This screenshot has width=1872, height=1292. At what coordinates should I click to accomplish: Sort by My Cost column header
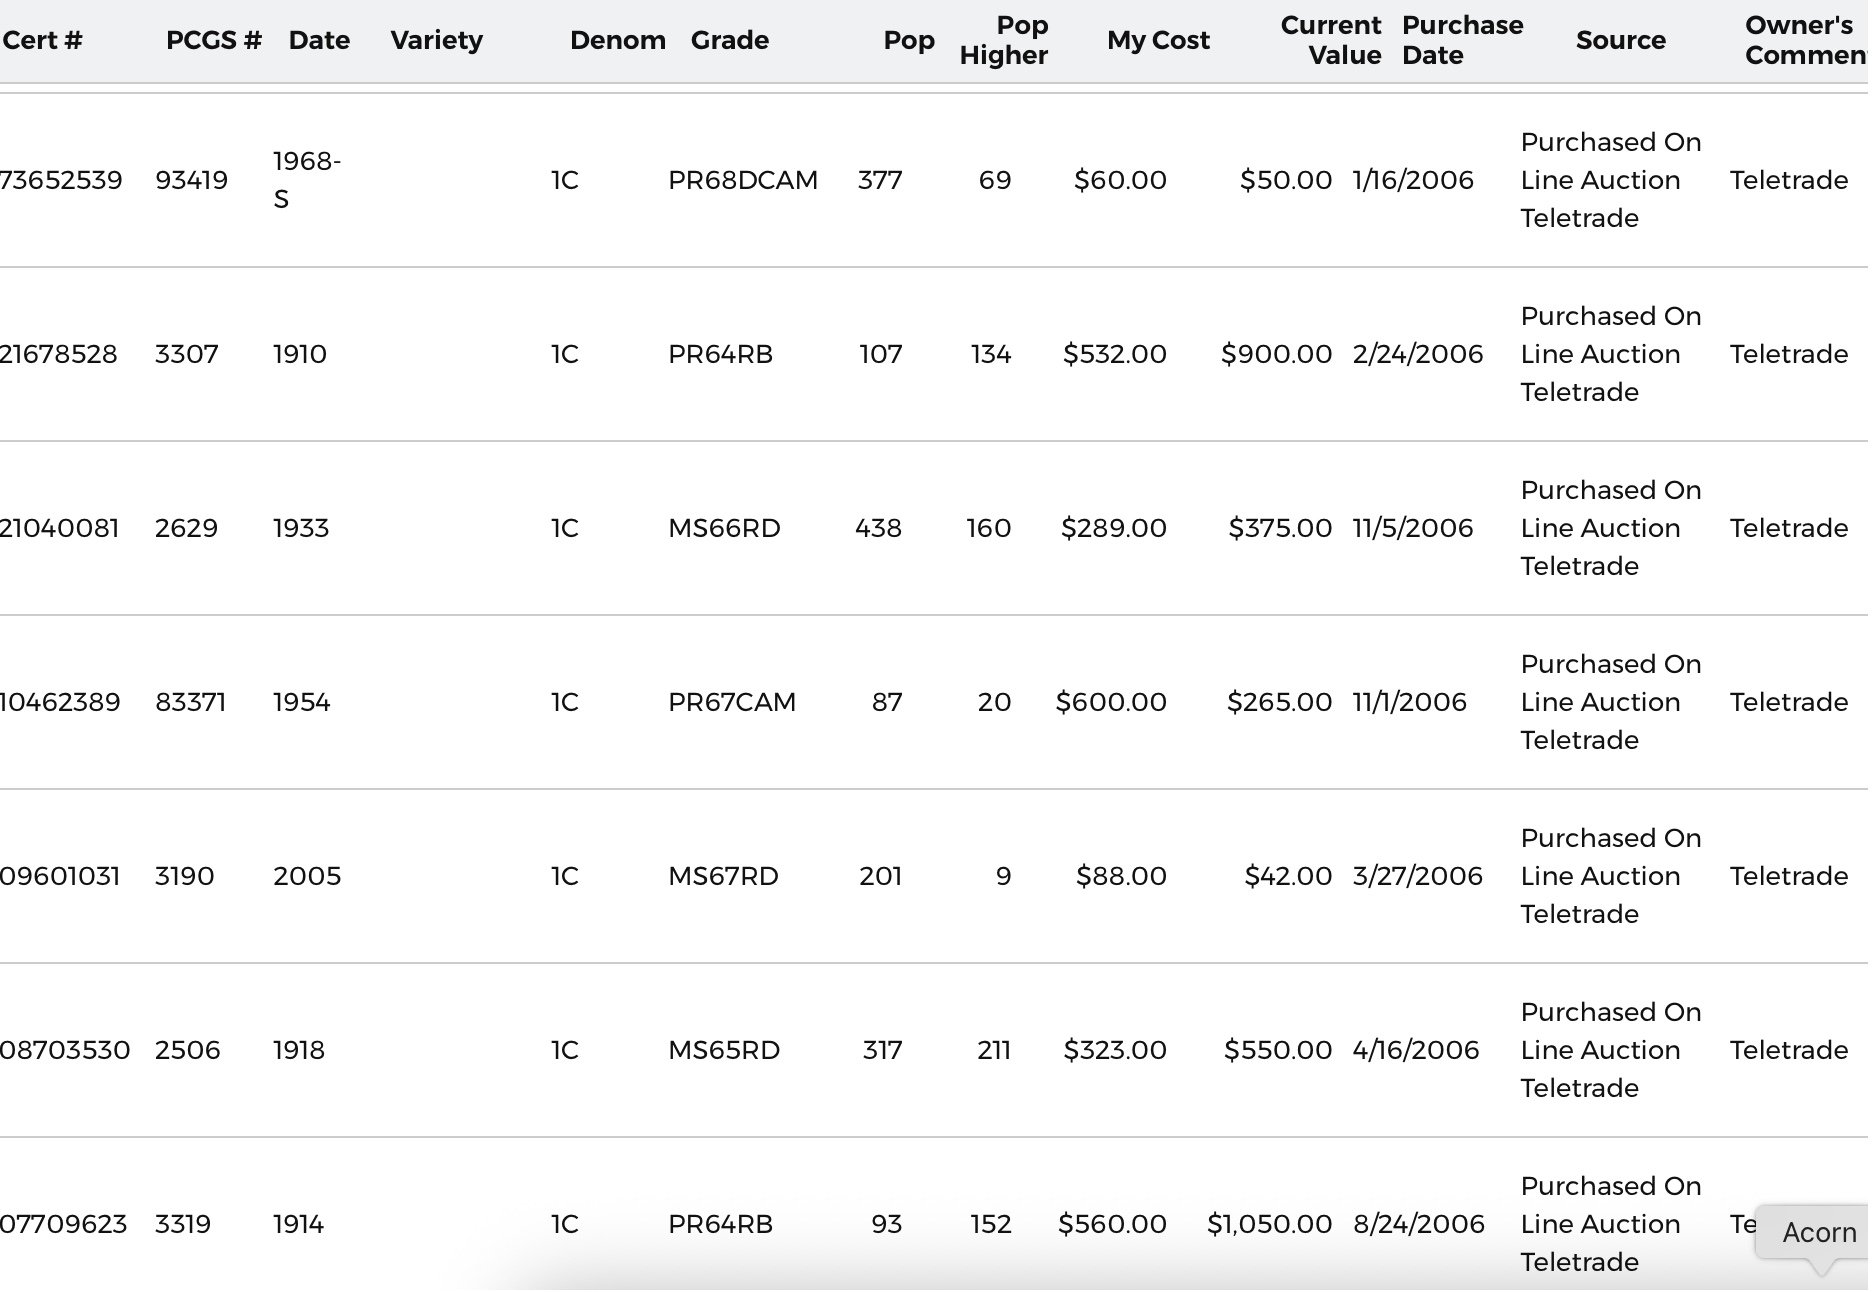click(1157, 40)
